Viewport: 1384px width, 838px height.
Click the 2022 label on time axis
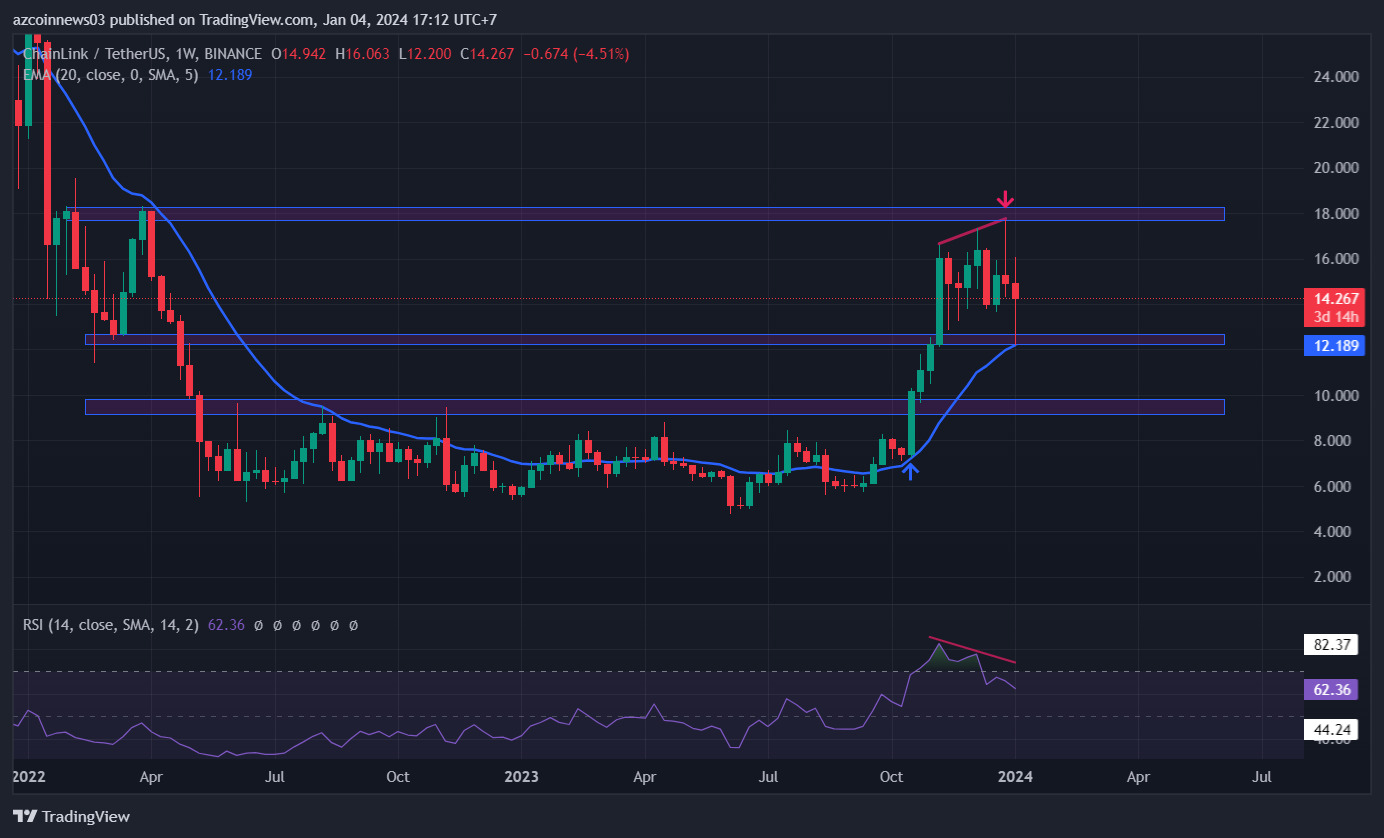tap(27, 776)
